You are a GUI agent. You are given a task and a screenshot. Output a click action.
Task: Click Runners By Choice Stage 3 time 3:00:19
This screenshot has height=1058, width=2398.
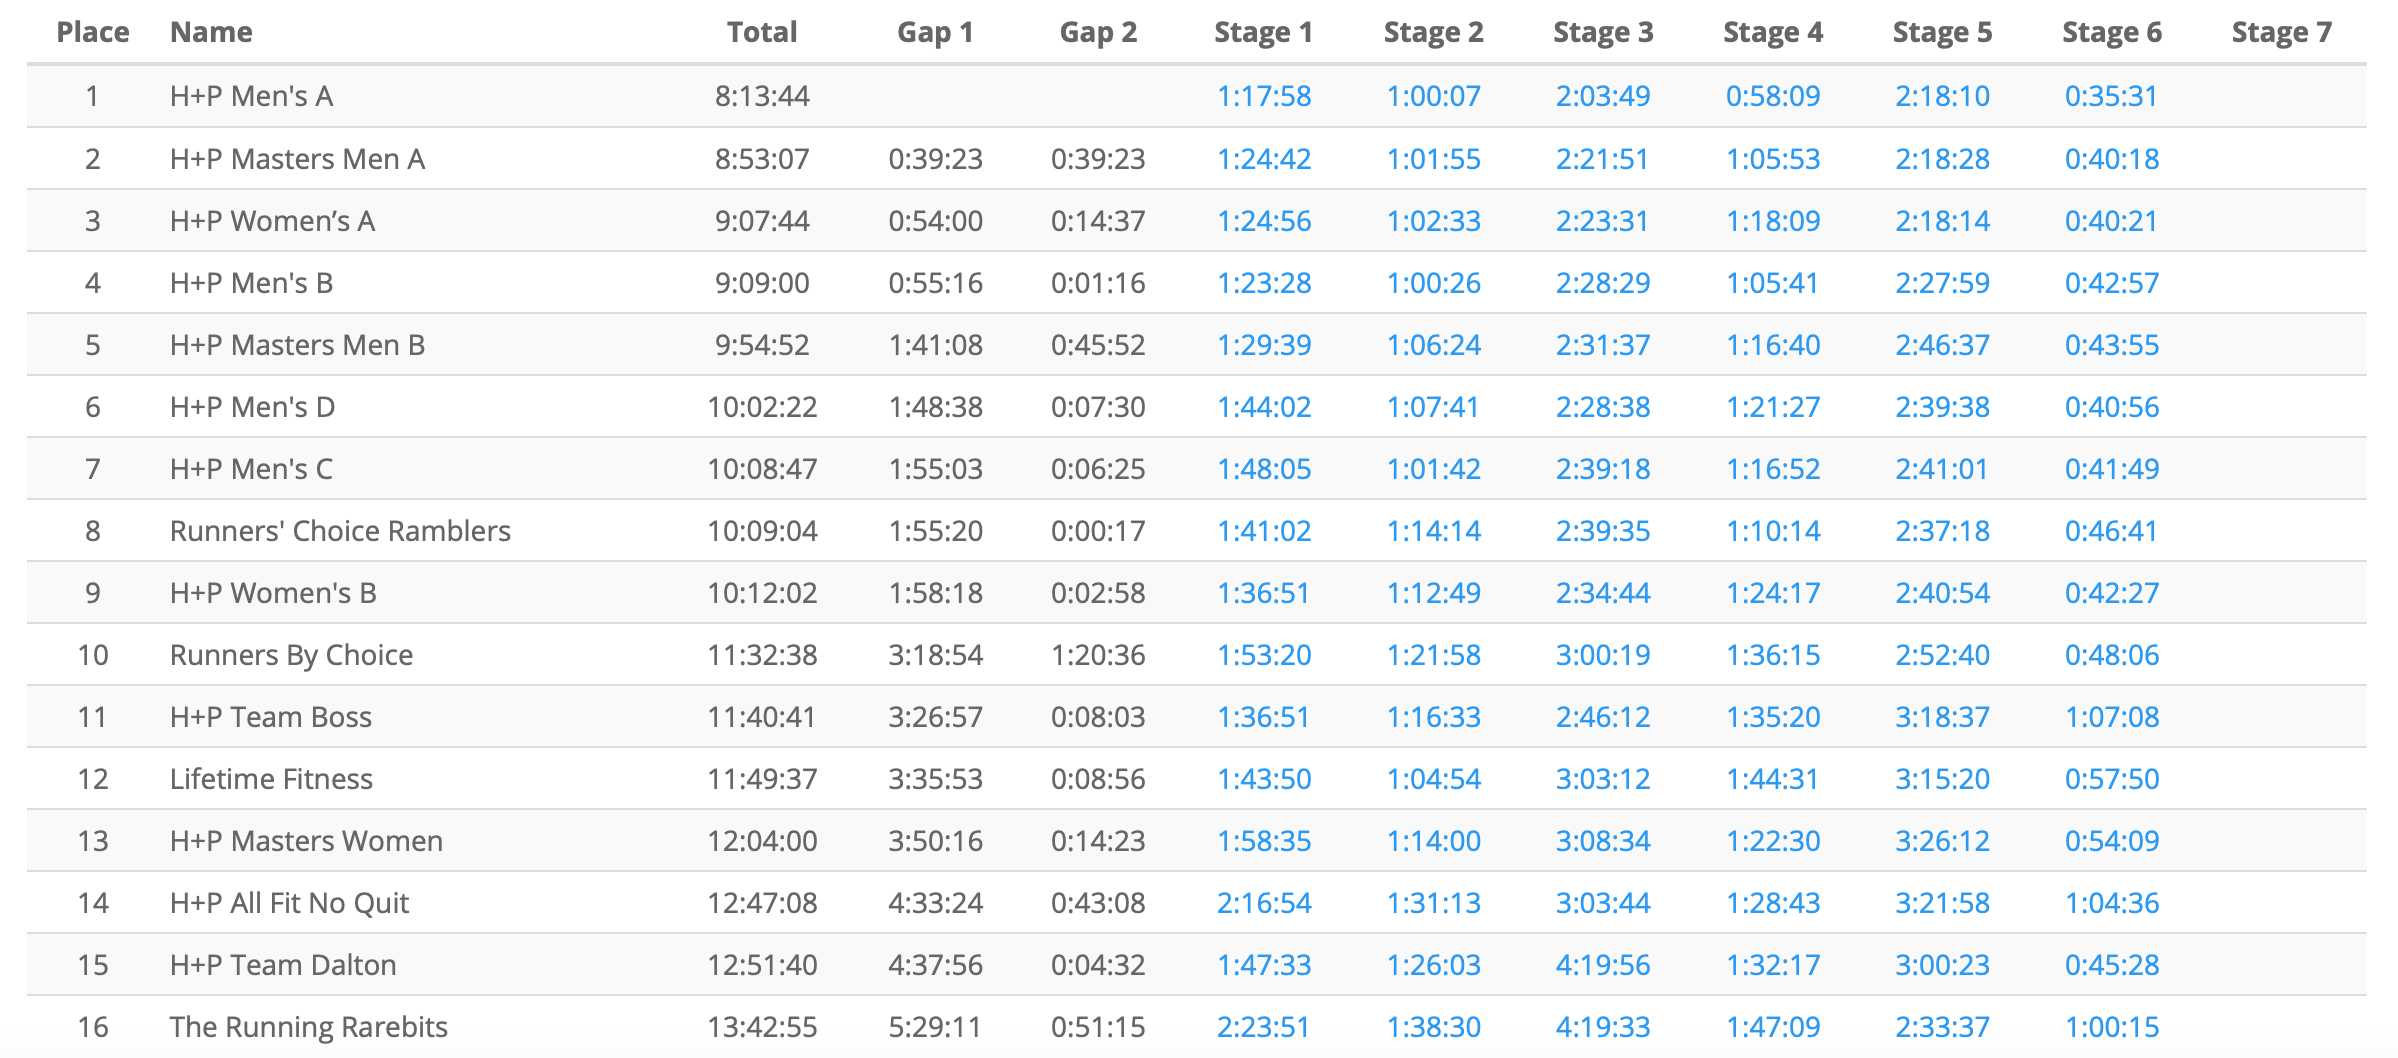[1602, 655]
